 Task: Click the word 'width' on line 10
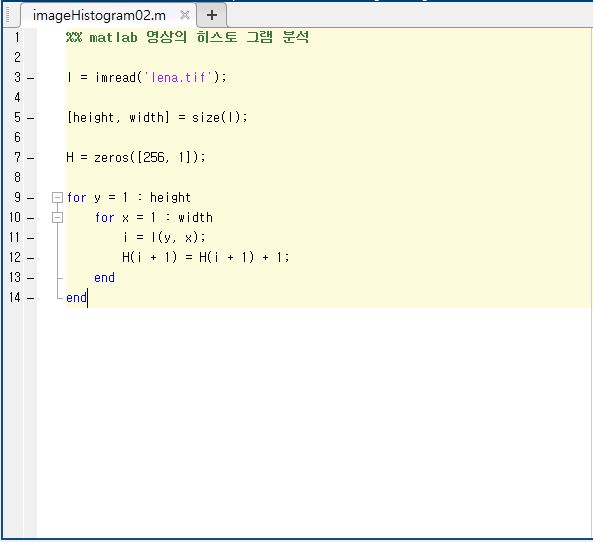tap(195, 217)
